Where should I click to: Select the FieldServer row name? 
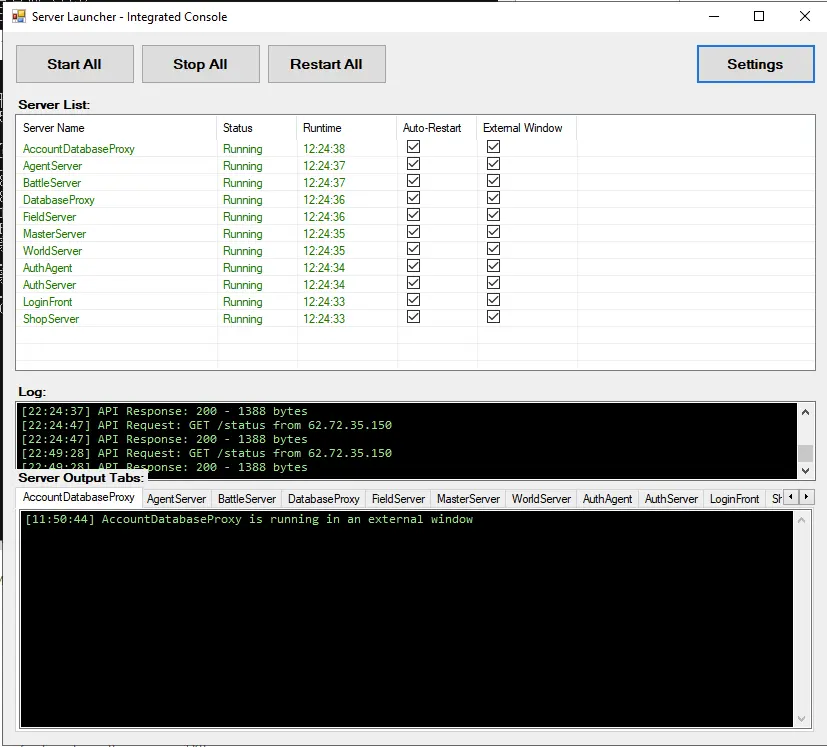coord(49,217)
